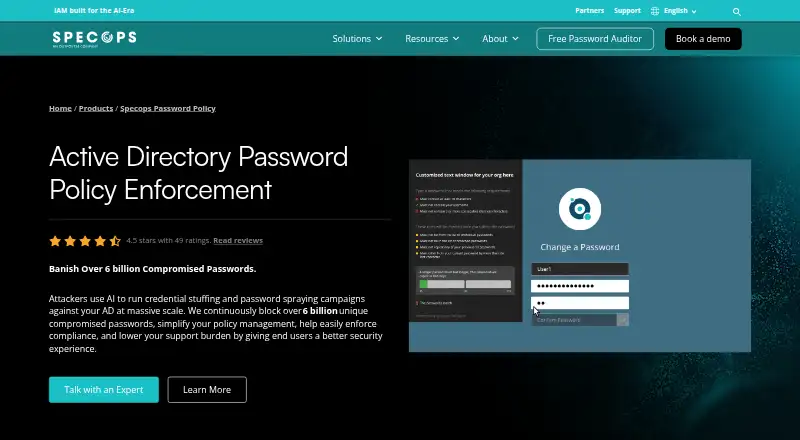Viewport: 800px width, 440px height.
Task: Open the Partners link
Action: coord(589,11)
